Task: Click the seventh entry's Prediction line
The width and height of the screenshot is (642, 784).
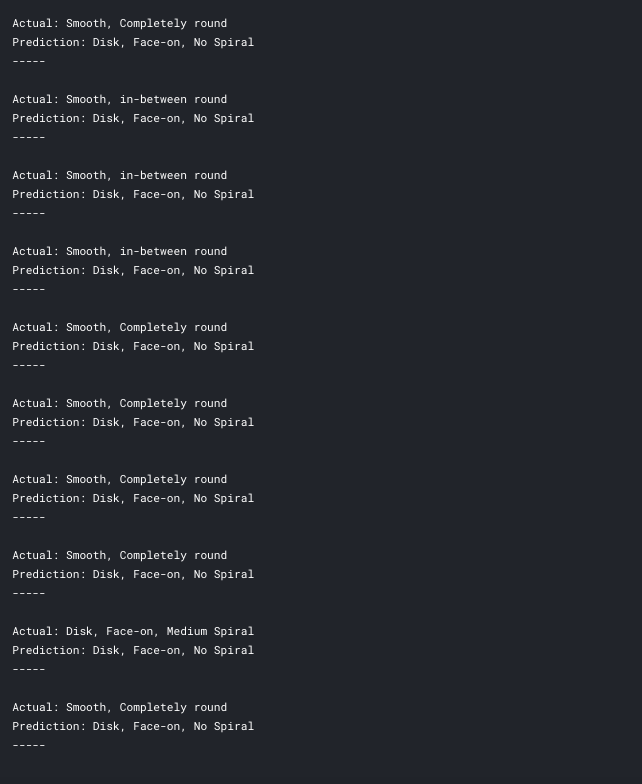Action: (133, 498)
